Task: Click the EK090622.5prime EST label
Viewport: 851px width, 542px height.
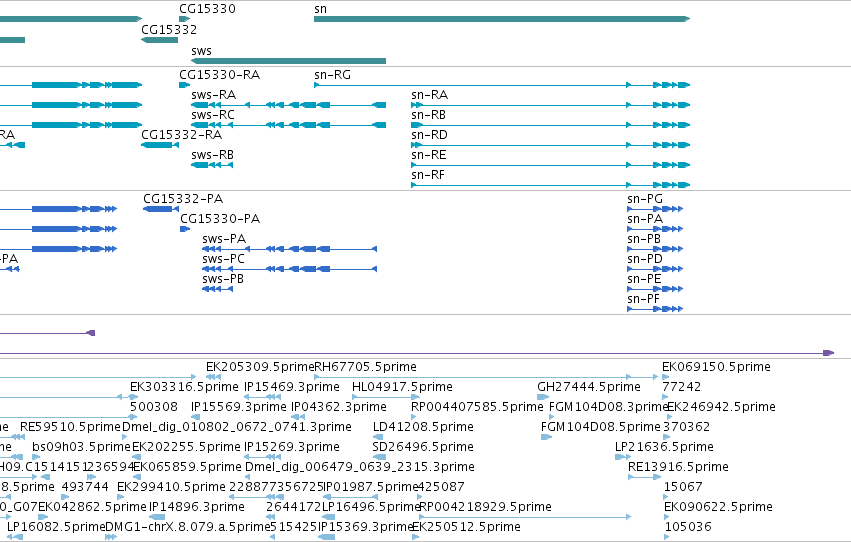Action: point(718,508)
